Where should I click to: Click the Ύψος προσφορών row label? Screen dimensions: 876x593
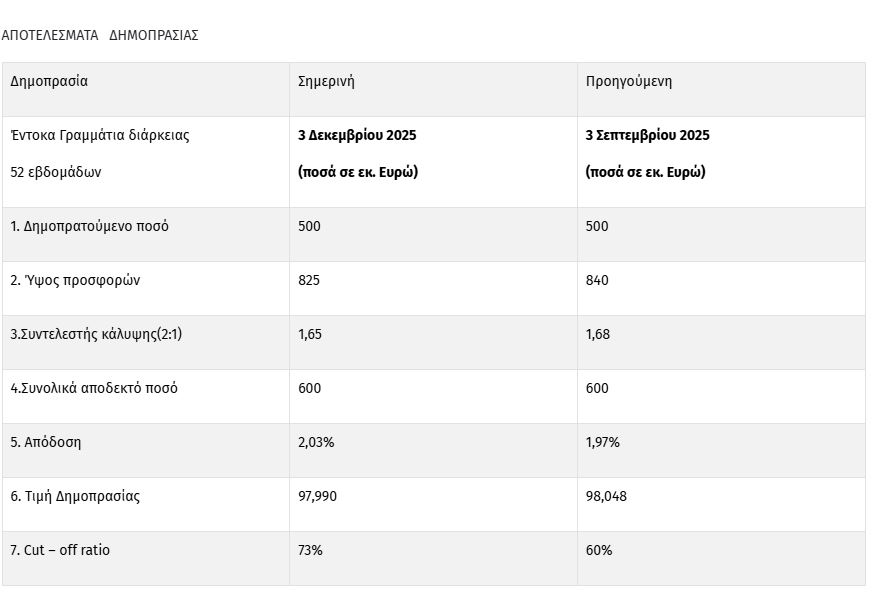[75, 280]
